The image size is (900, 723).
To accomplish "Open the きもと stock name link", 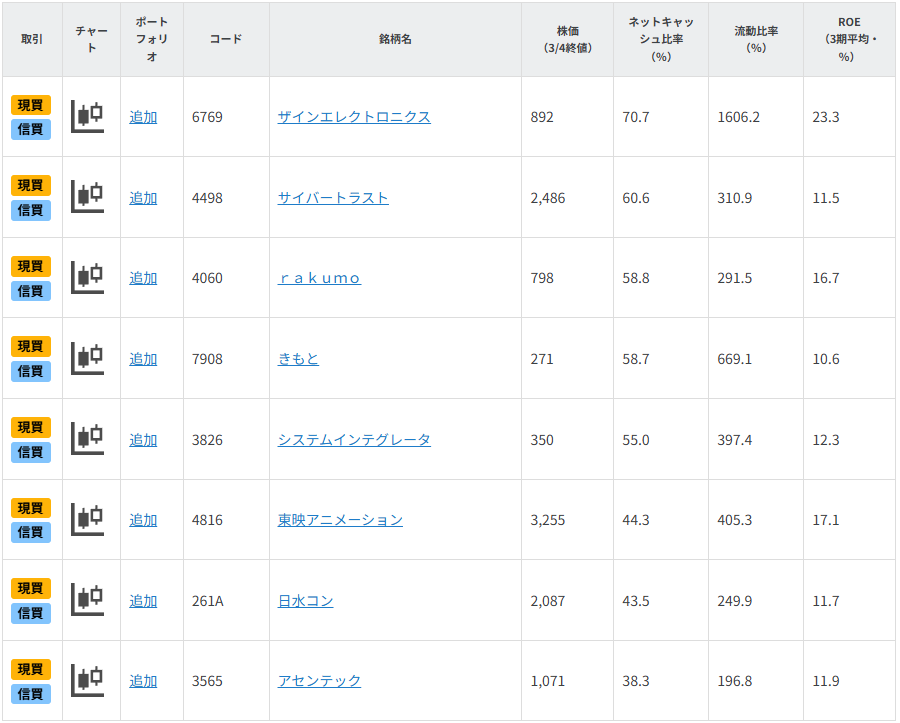I will tap(298, 359).
